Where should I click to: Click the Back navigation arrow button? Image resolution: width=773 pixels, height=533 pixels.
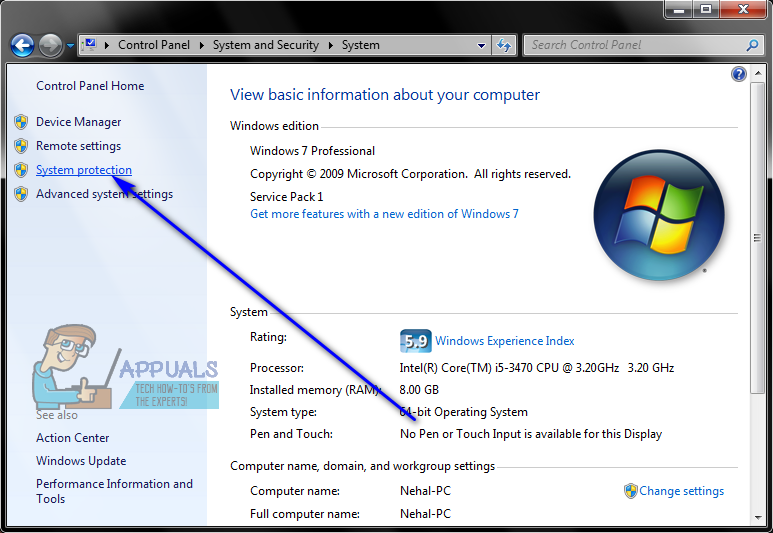click(22, 46)
